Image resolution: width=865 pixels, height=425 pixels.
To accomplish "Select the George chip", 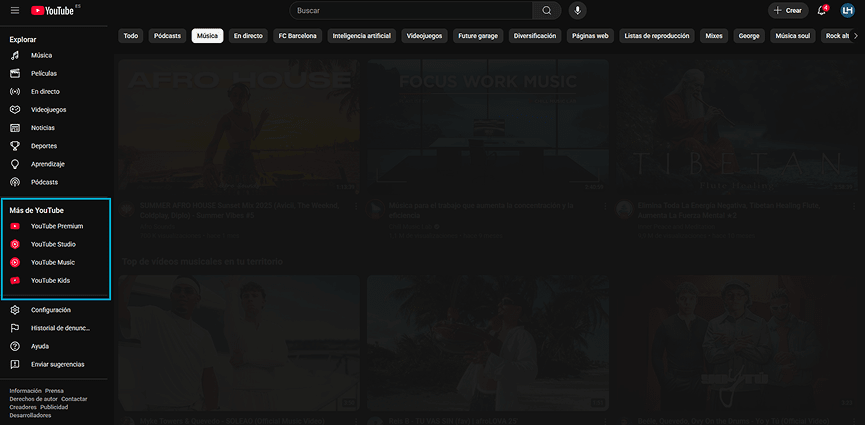I will (749, 36).
